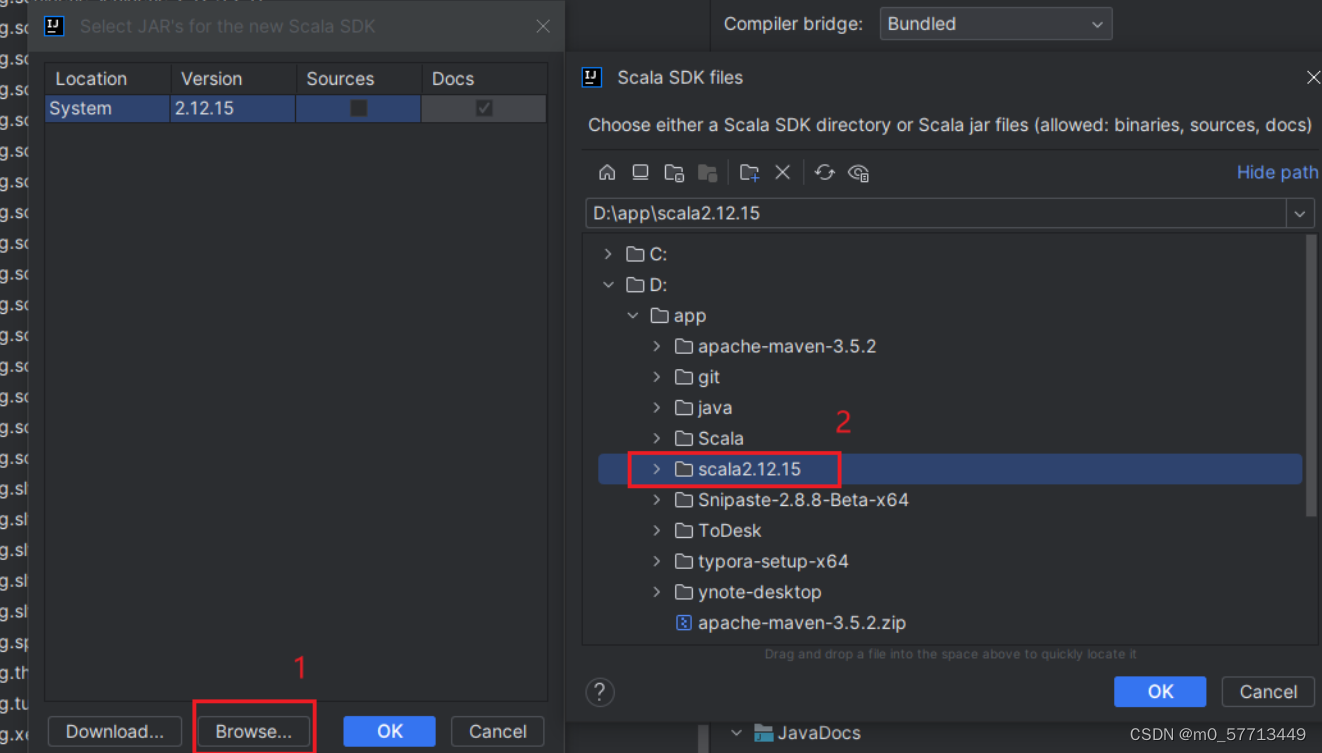This screenshot has width=1322, height=753.
Task: Expand the ToDesk folder
Action: tap(657, 530)
